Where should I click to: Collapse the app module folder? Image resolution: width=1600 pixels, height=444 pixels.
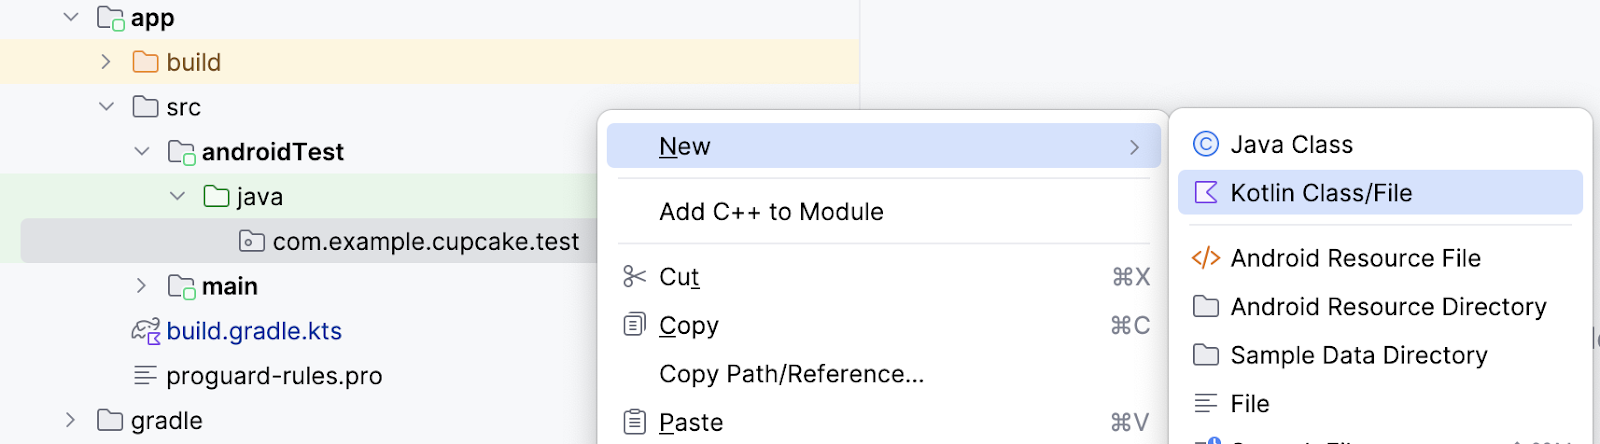[x=71, y=17]
